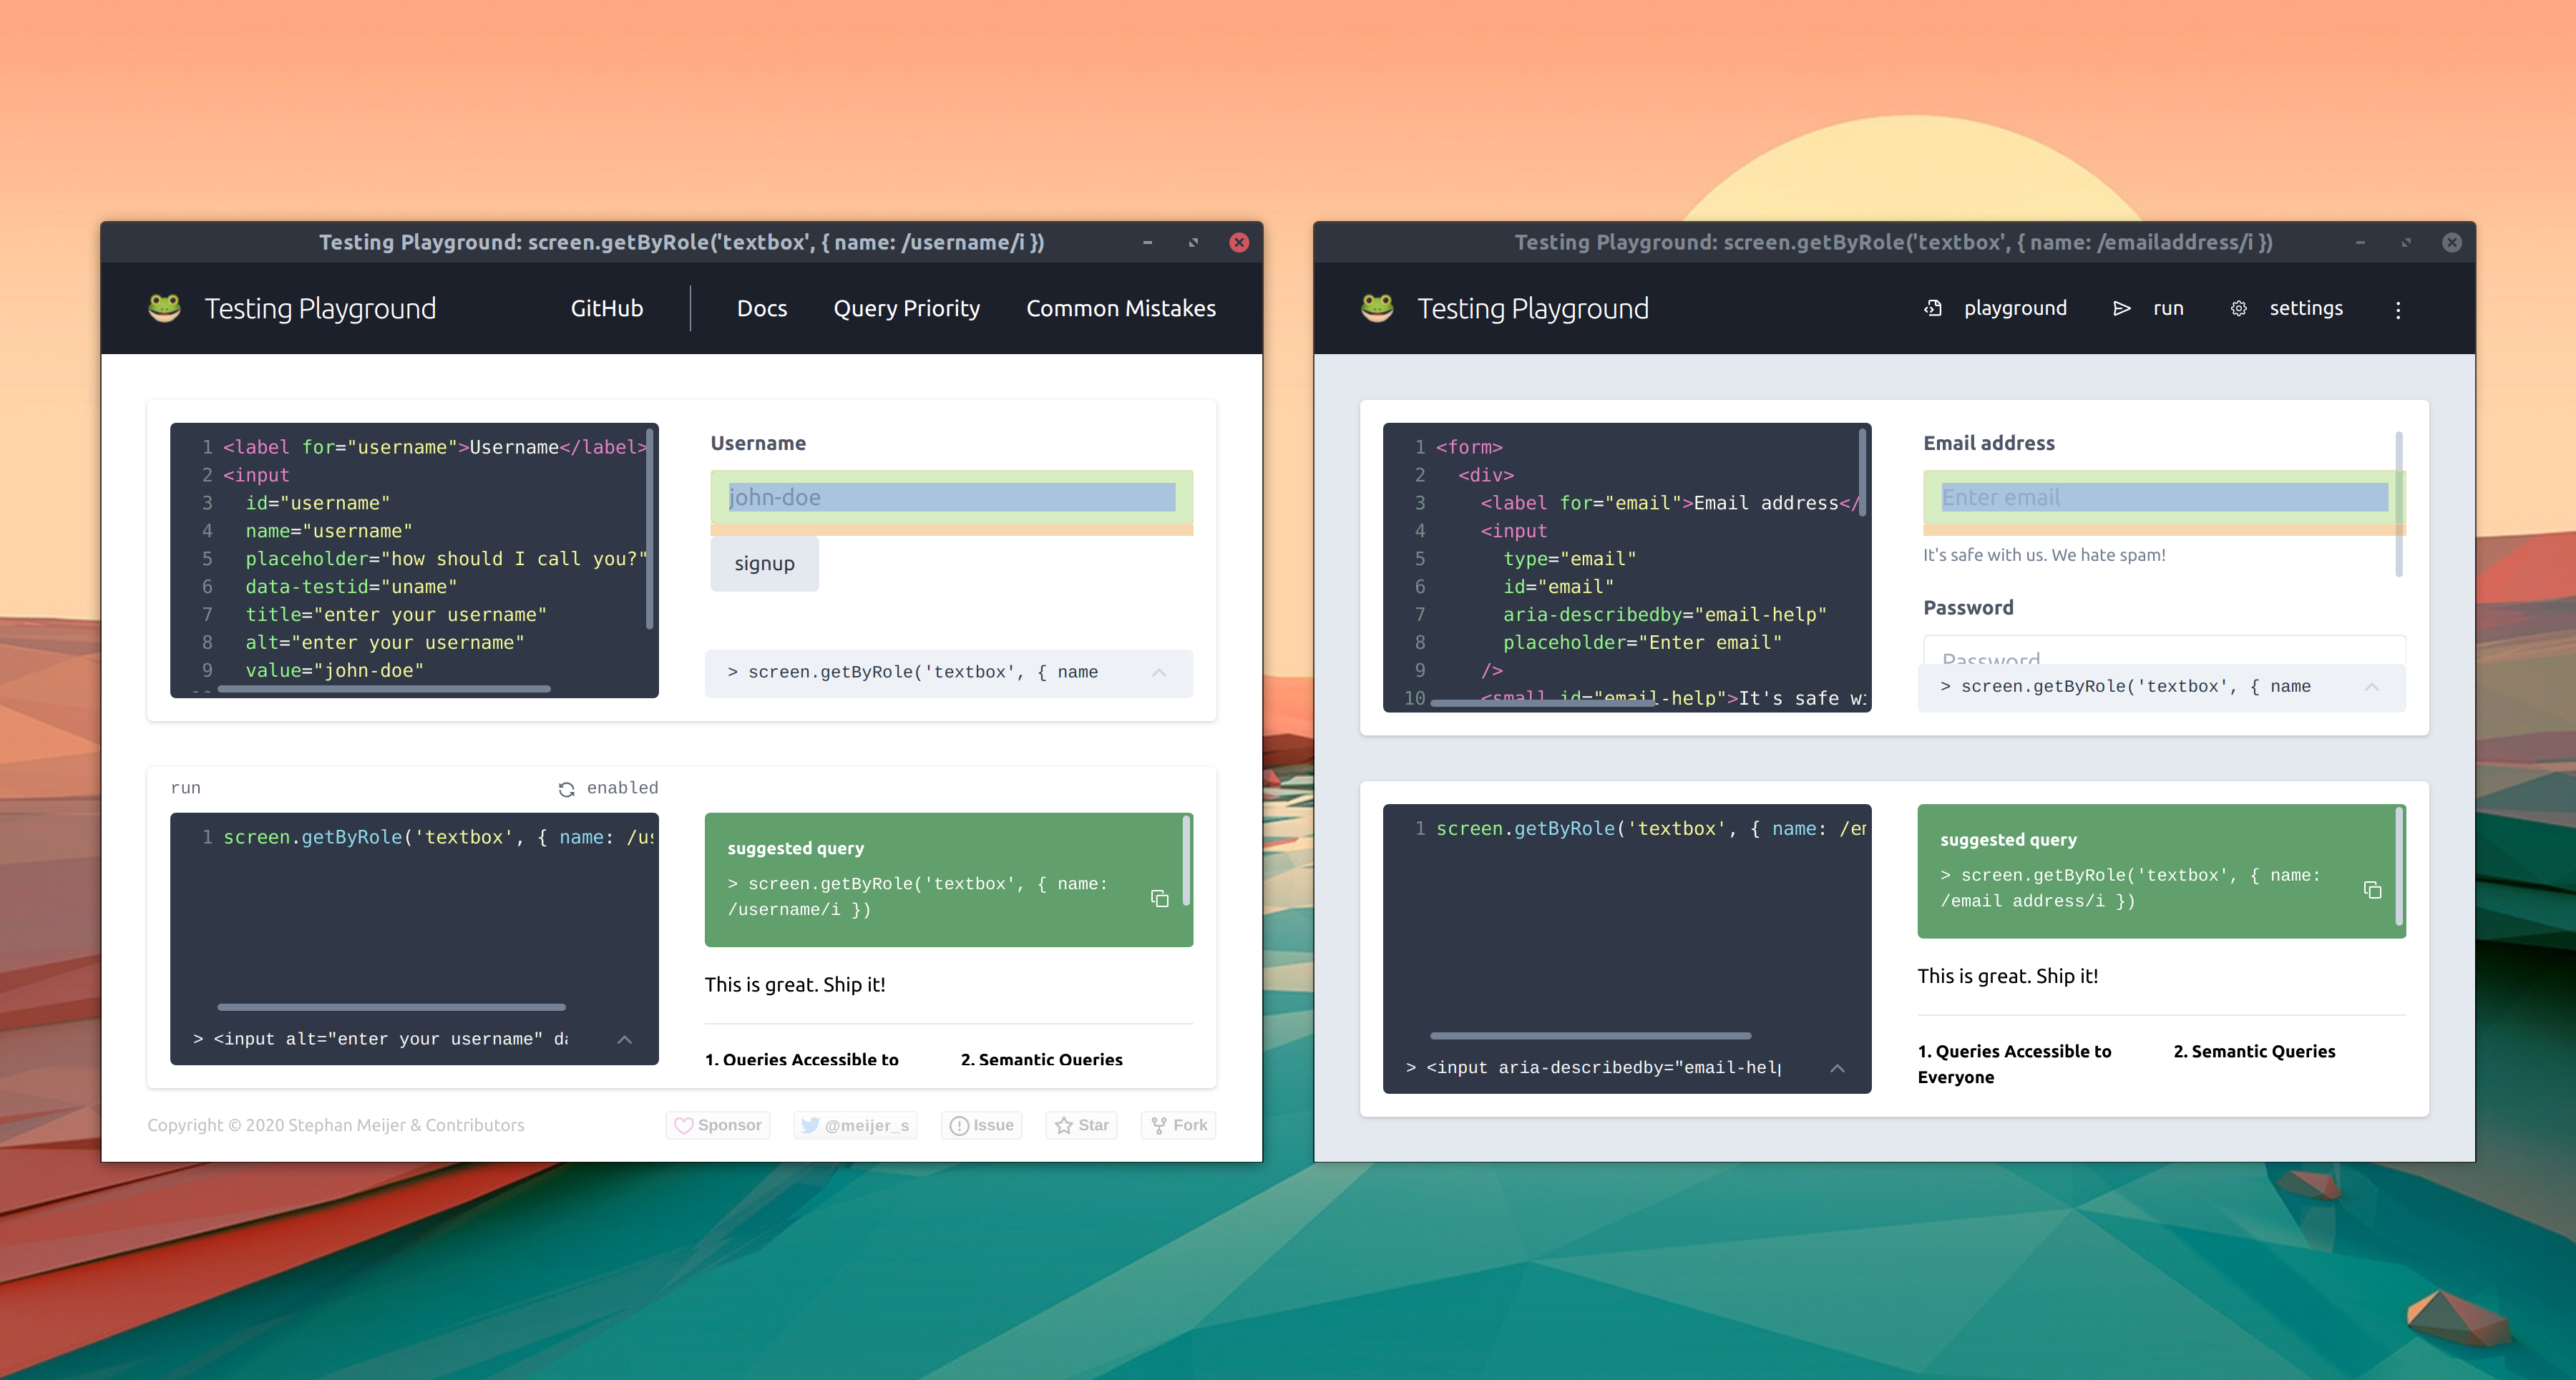Click the frog logo in the left window

coord(165,308)
